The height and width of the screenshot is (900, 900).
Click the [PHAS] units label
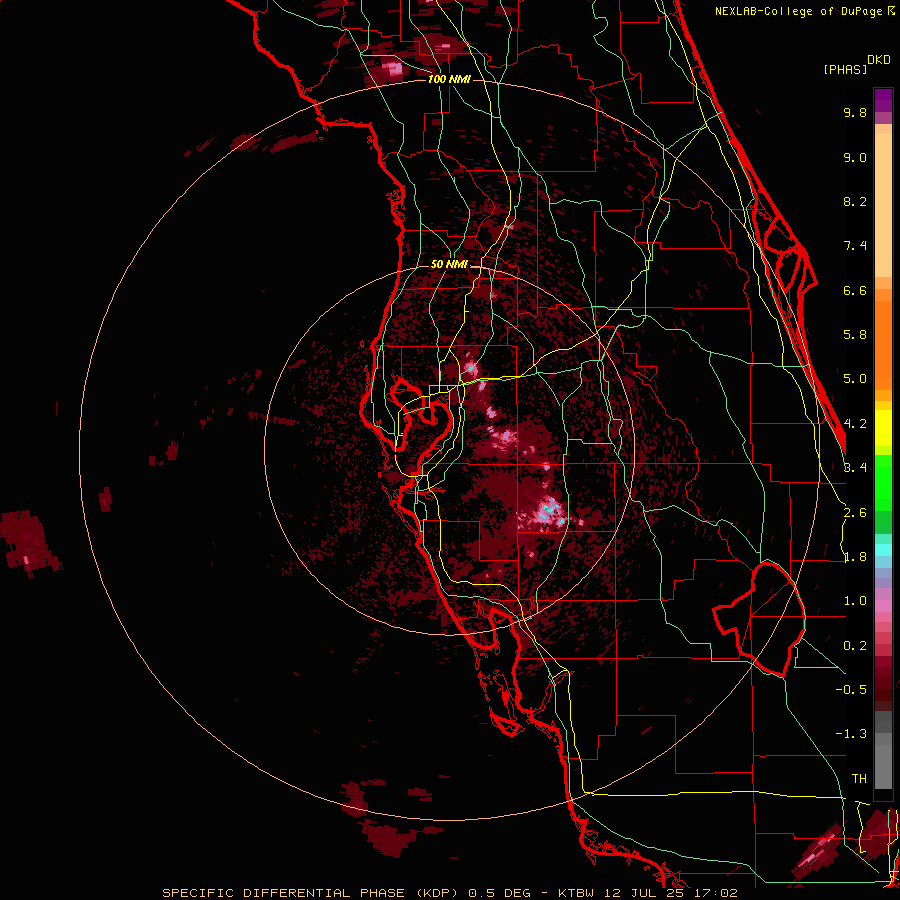tap(845, 70)
